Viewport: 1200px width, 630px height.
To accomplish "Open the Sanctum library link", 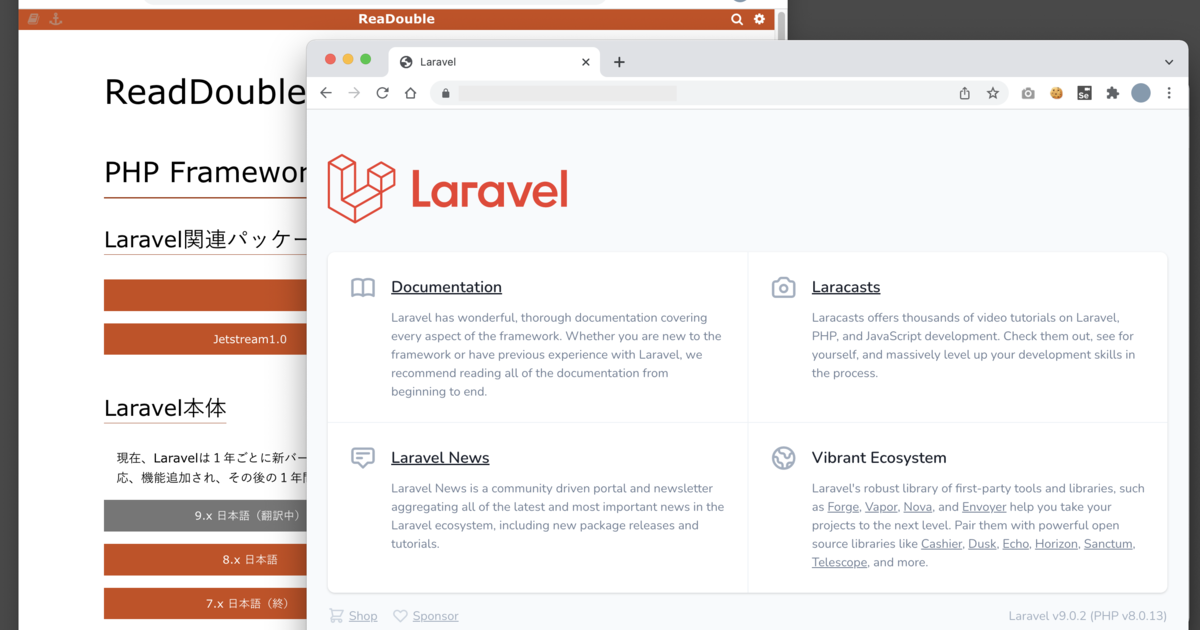I will pyautogui.click(x=1108, y=544).
